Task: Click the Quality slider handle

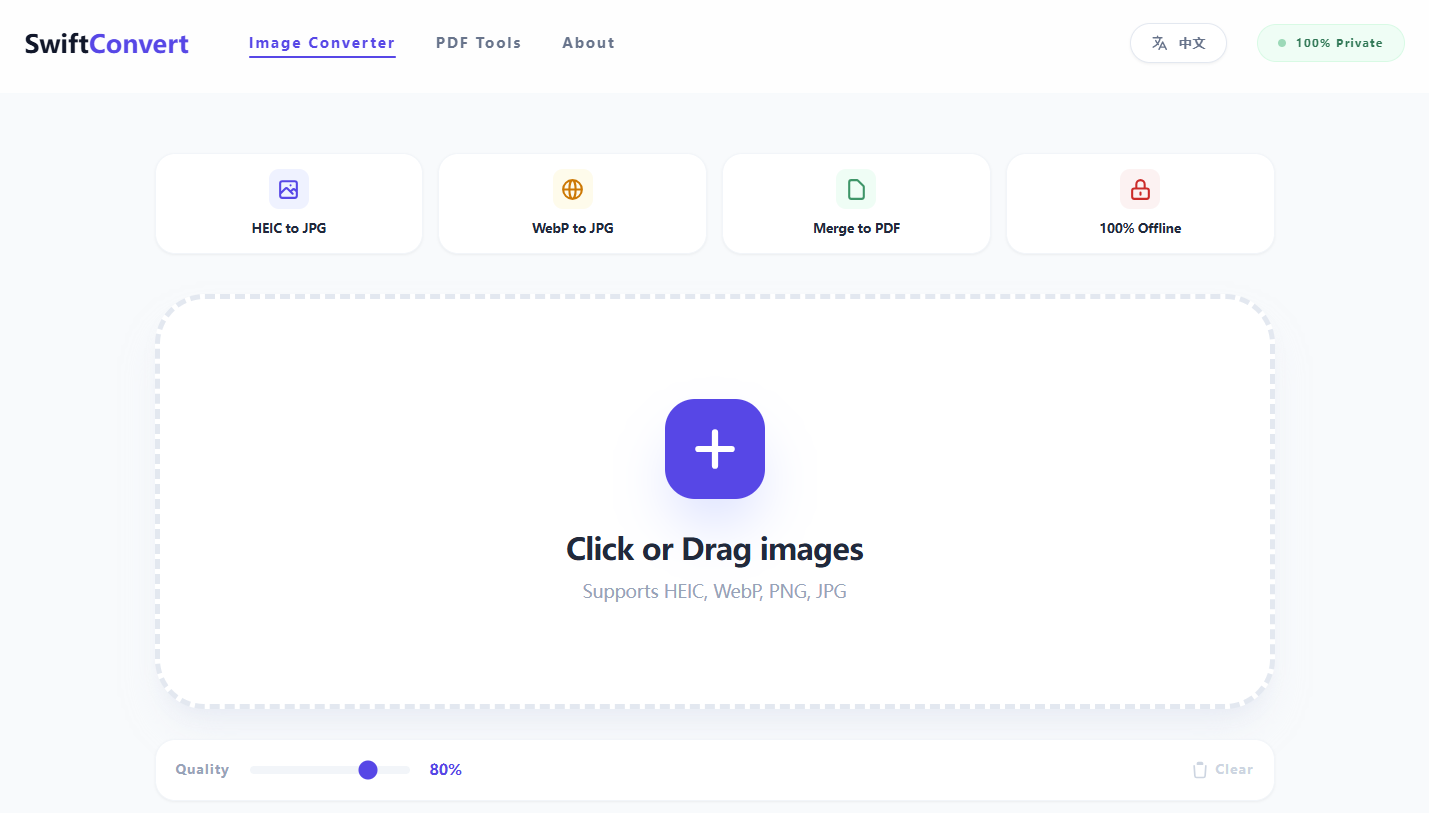Action: (368, 769)
